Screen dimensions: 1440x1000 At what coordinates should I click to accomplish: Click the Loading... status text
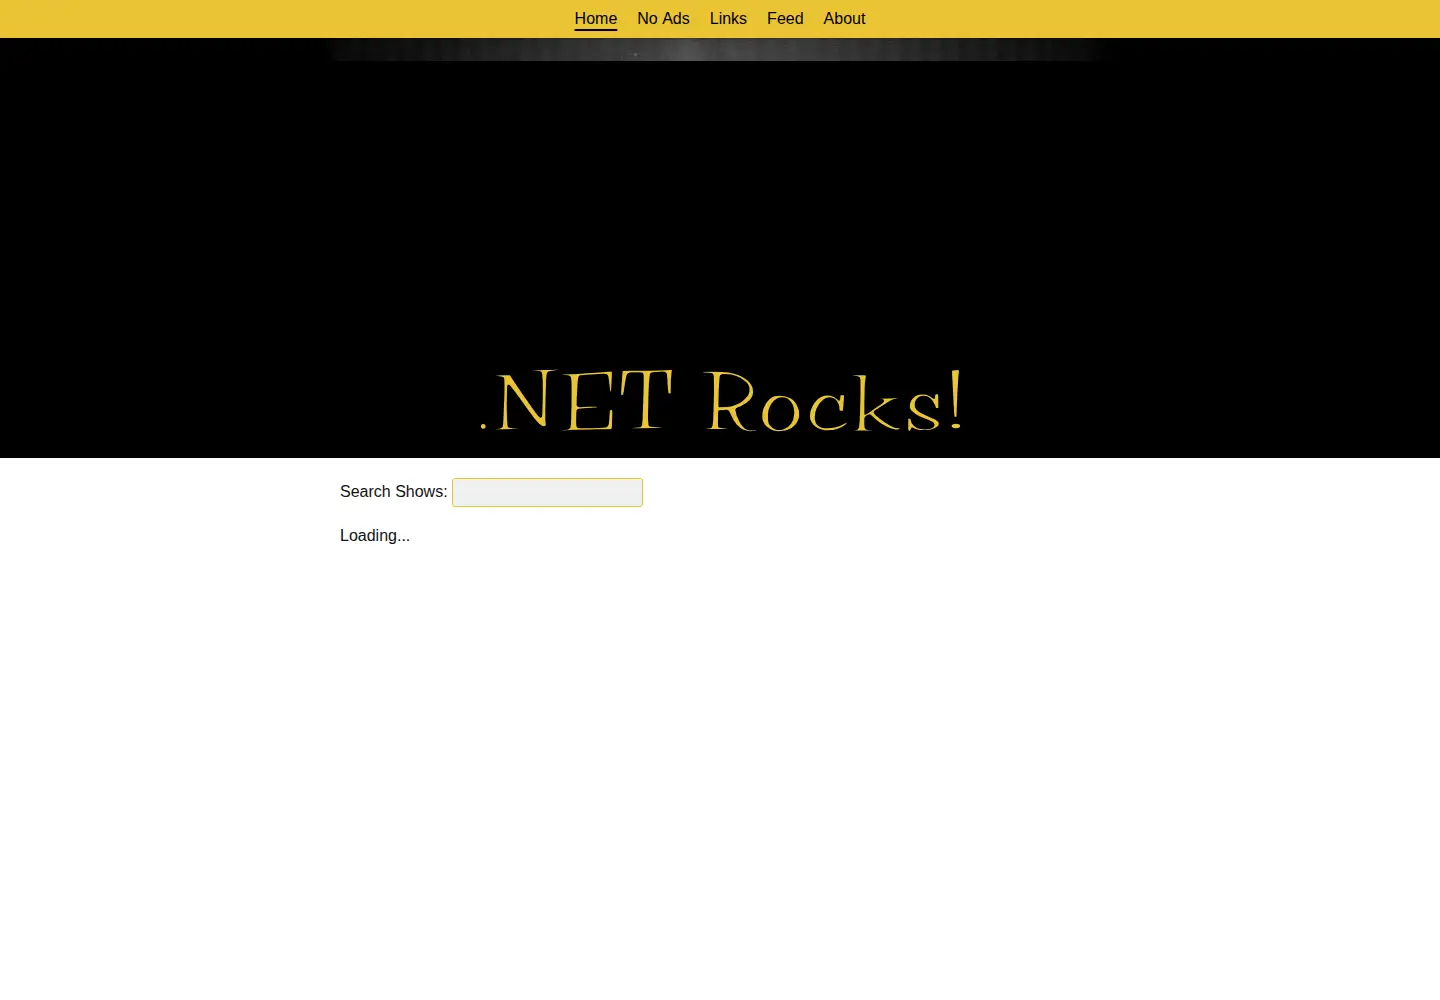tap(375, 536)
